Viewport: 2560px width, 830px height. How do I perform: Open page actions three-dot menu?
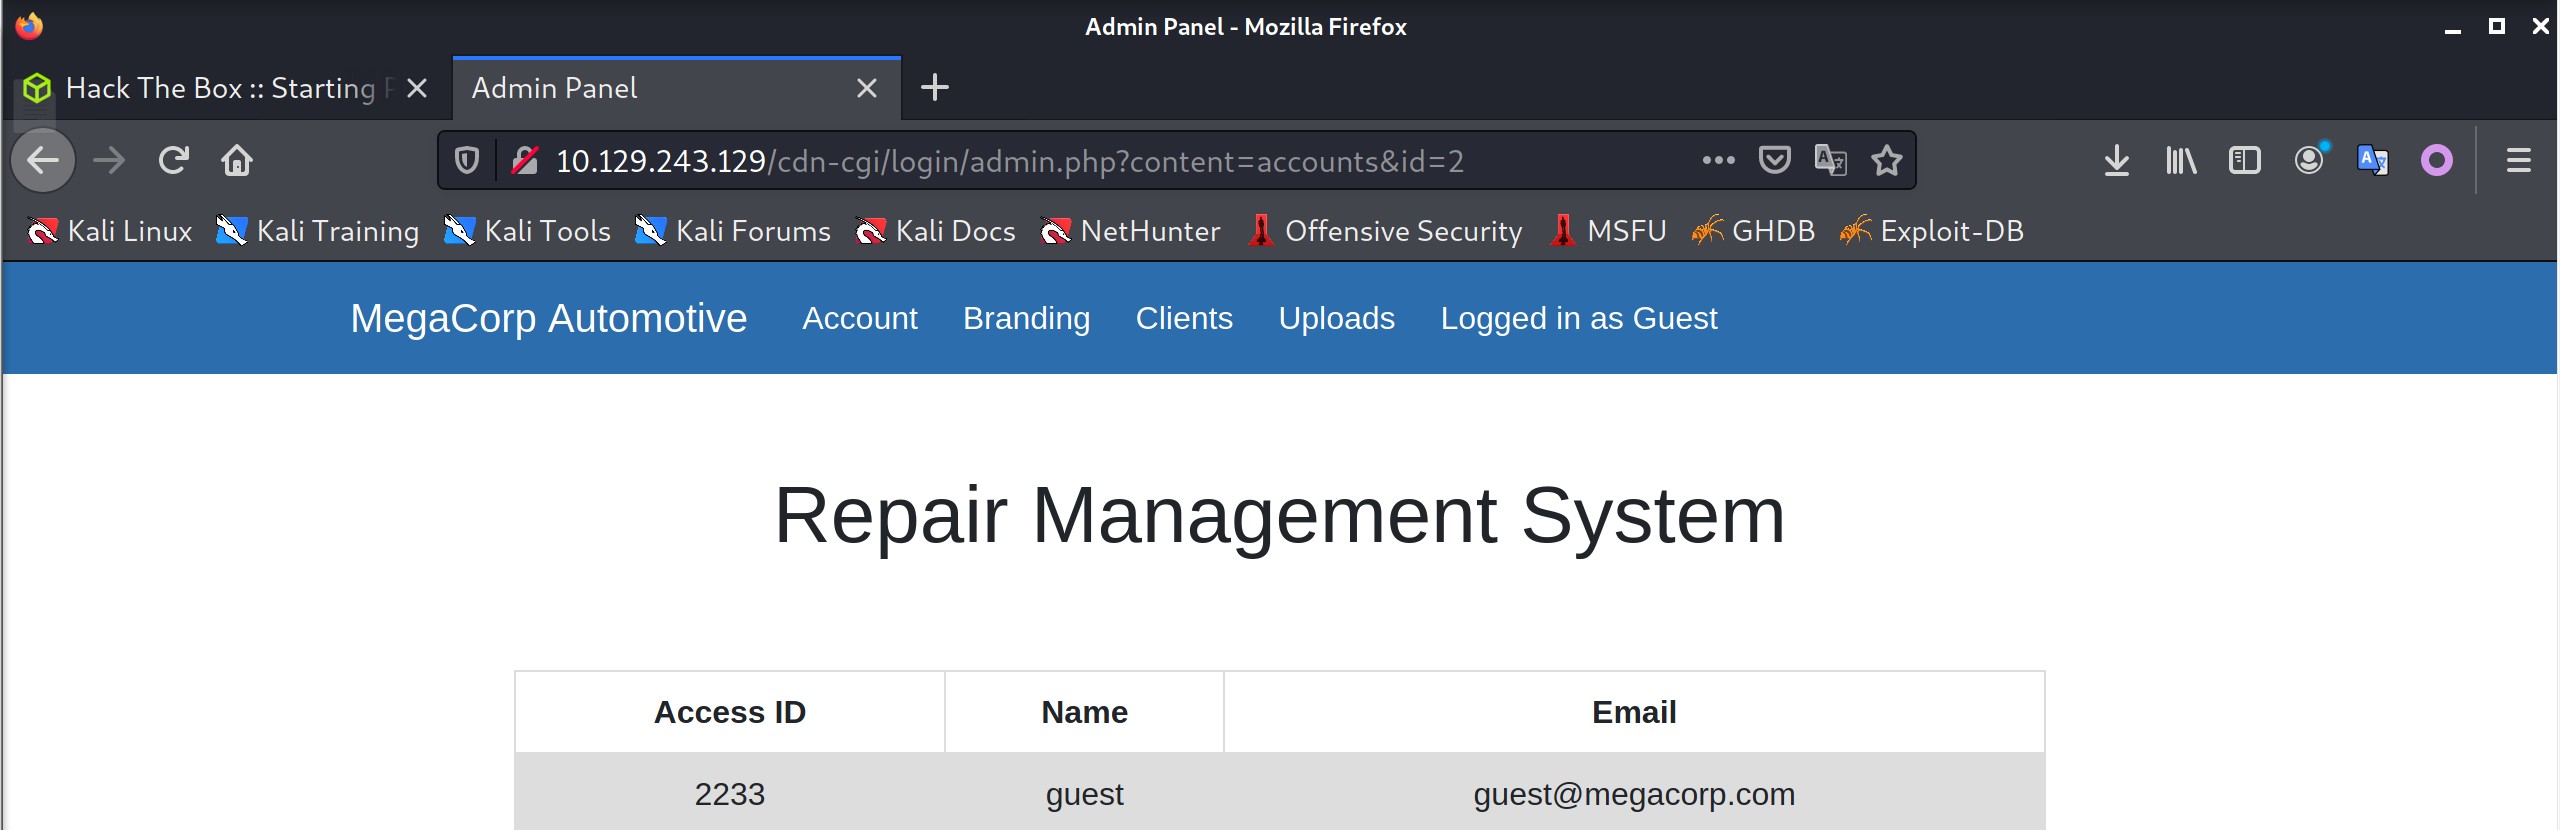1718,160
